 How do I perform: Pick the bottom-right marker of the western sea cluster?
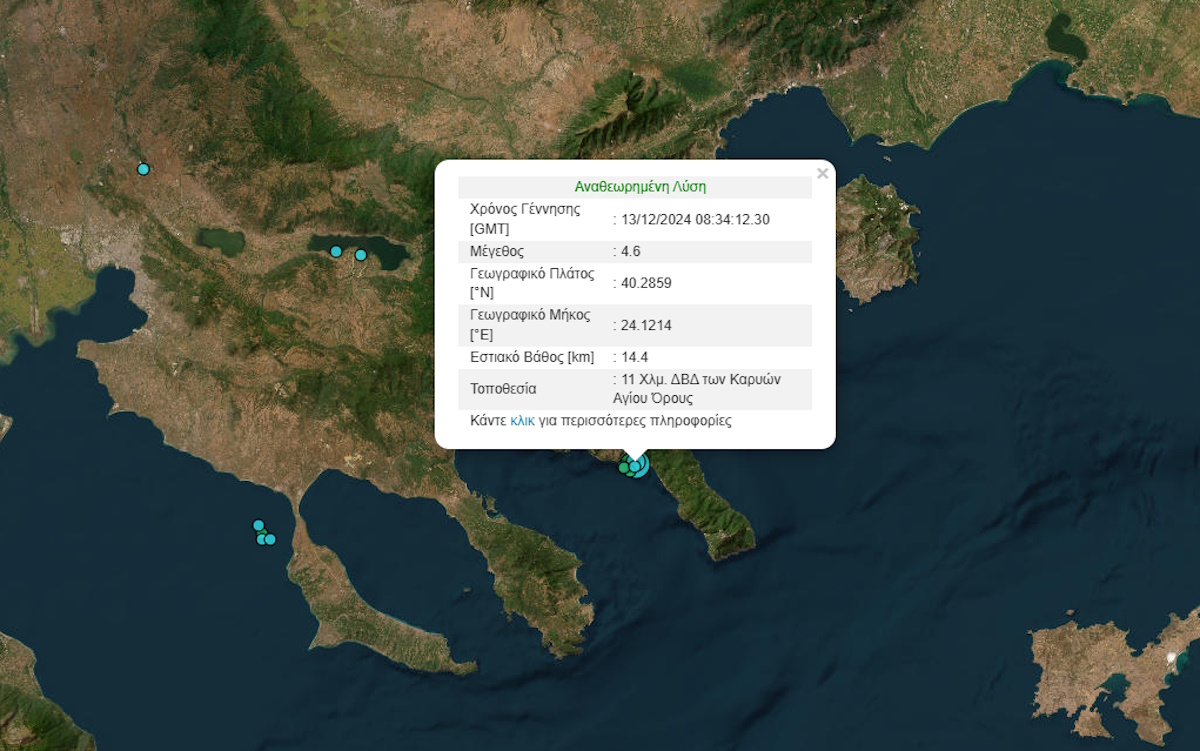click(x=270, y=540)
